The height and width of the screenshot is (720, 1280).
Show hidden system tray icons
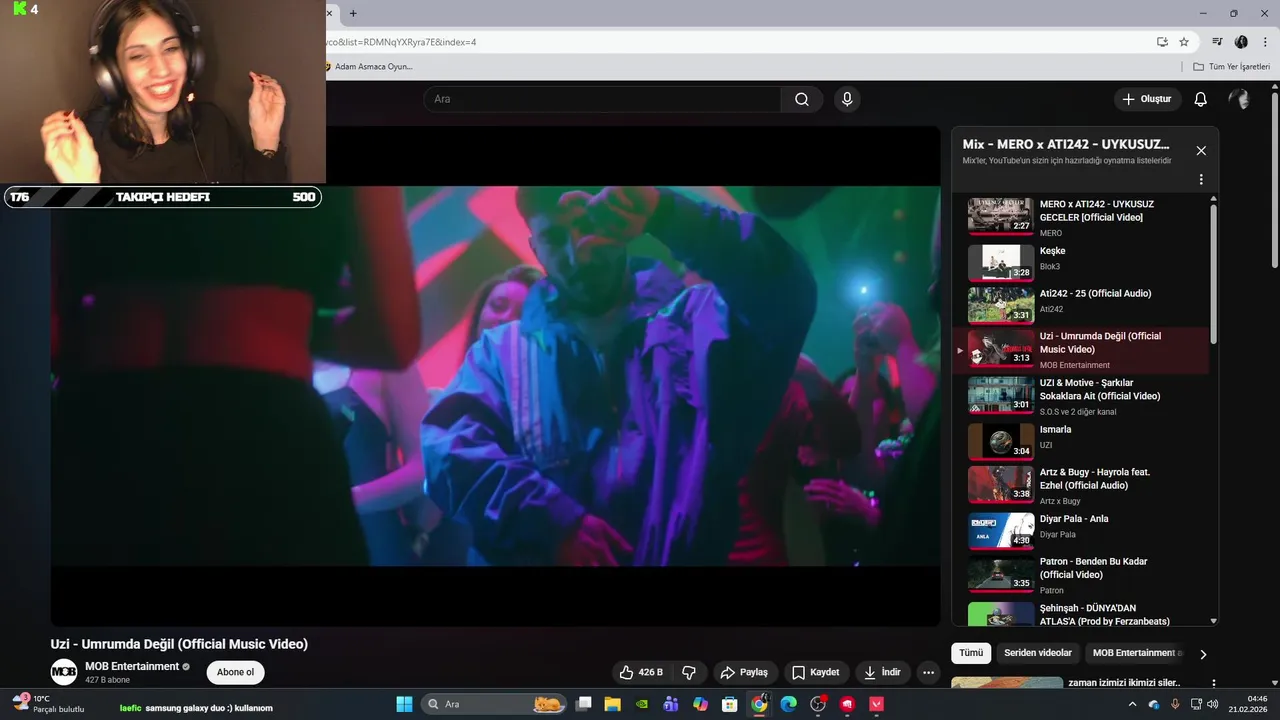tap(1132, 704)
